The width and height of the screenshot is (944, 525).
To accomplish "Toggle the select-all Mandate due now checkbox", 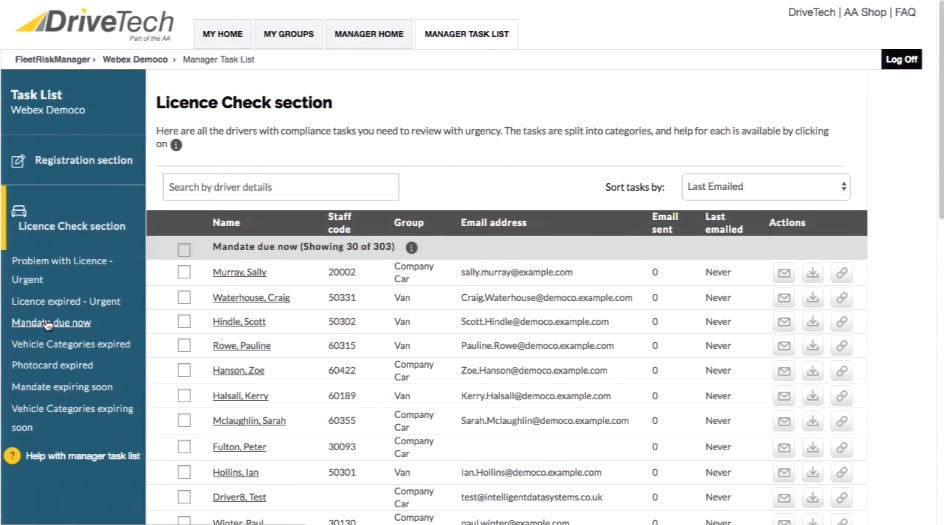I will click(184, 249).
